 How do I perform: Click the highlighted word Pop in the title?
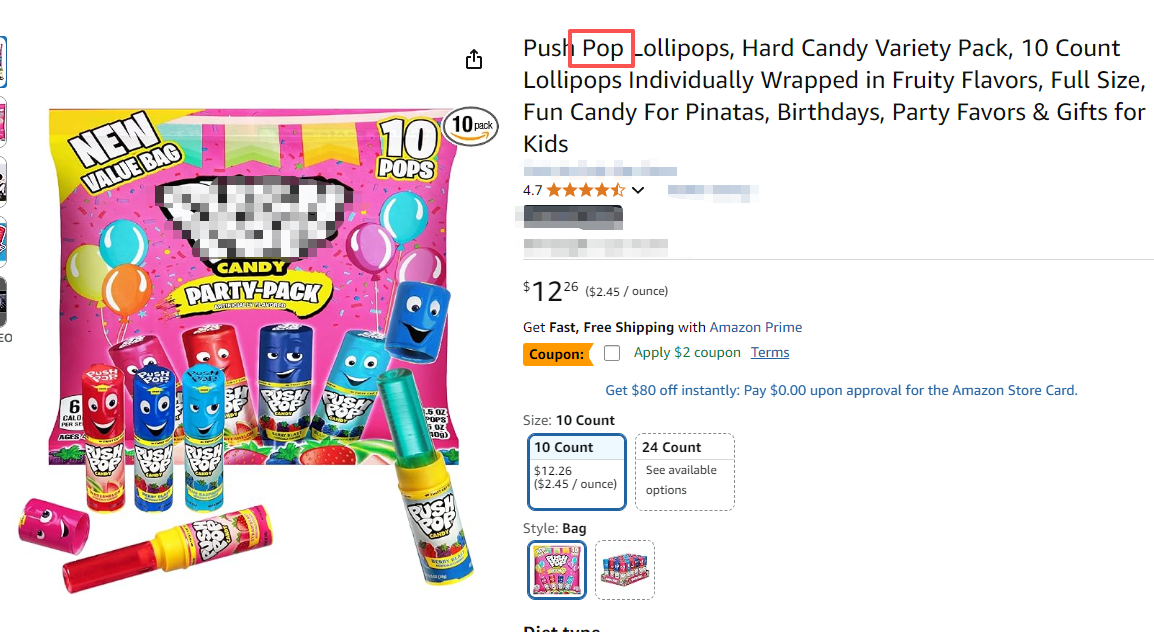[601, 47]
